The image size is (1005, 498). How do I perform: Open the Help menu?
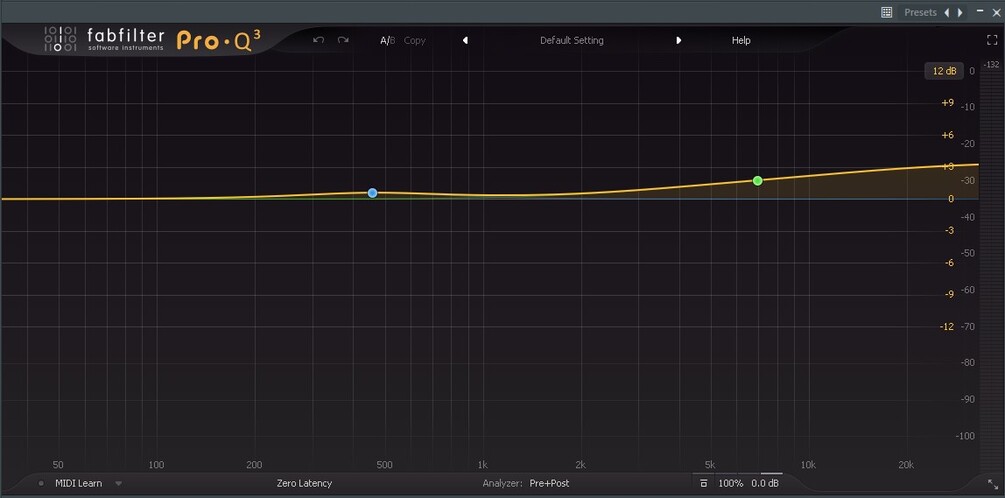(x=741, y=40)
